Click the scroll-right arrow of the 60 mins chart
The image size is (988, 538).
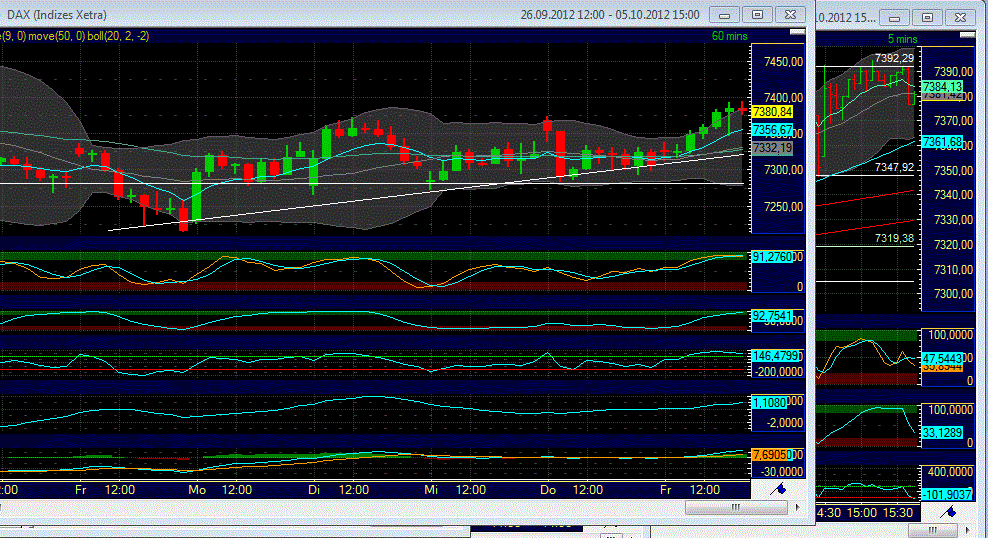click(798, 507)
